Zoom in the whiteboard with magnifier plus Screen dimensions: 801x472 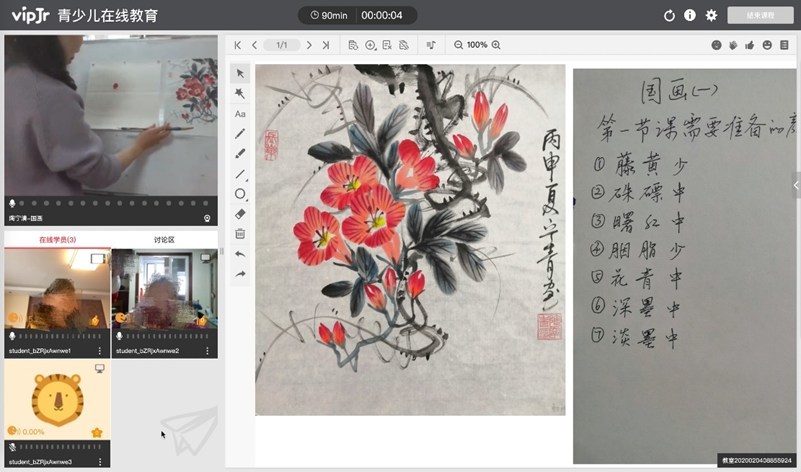point(495,45)
